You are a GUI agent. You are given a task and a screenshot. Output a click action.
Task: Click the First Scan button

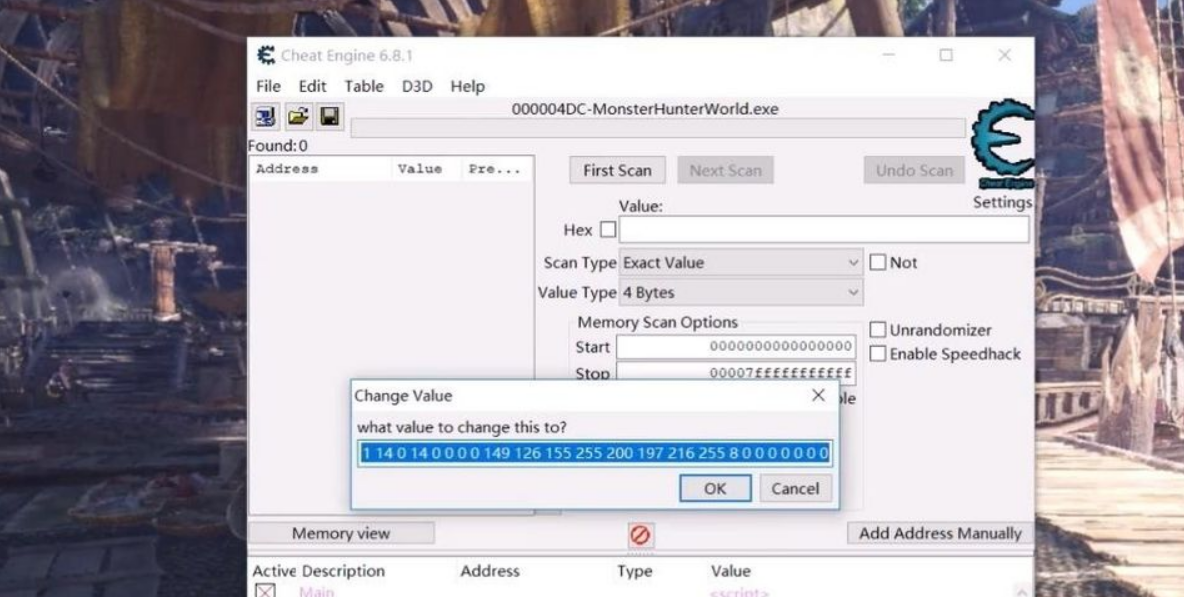tap(617, 171)
